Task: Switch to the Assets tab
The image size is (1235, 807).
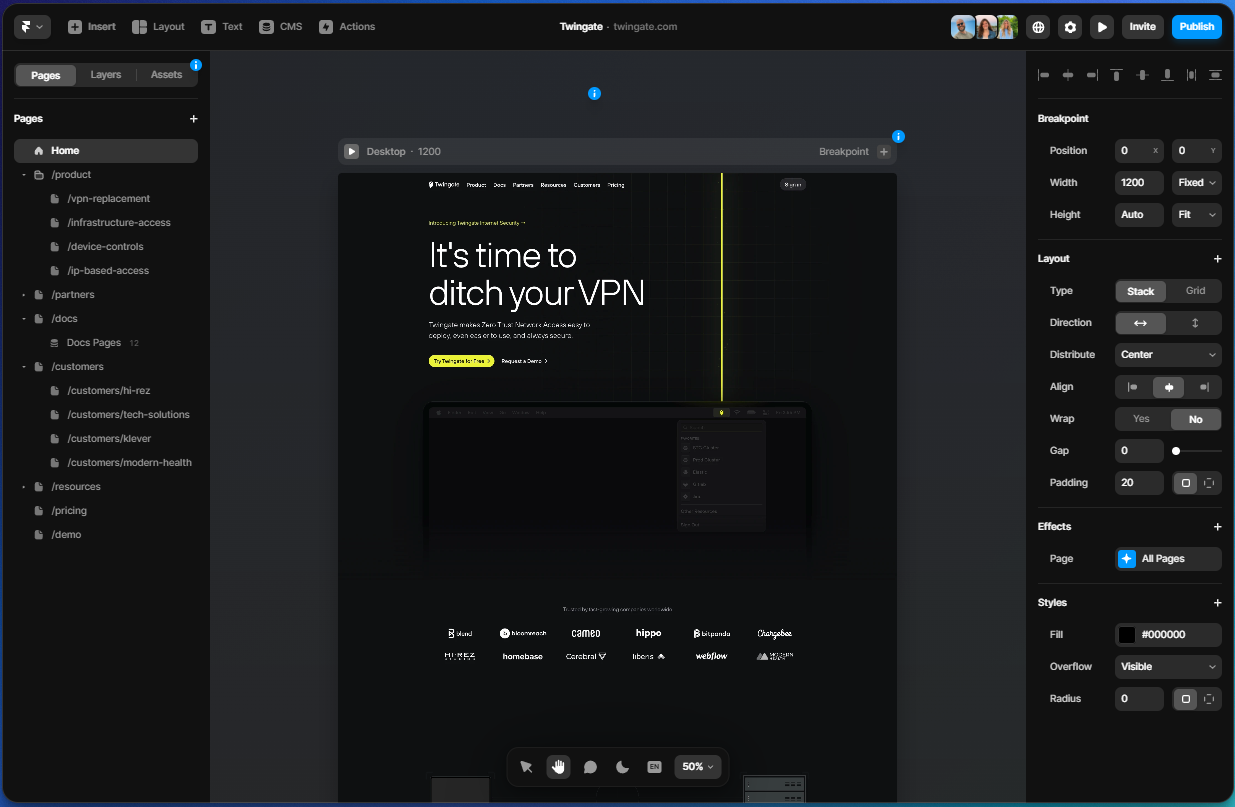Action: click(166, 74)
